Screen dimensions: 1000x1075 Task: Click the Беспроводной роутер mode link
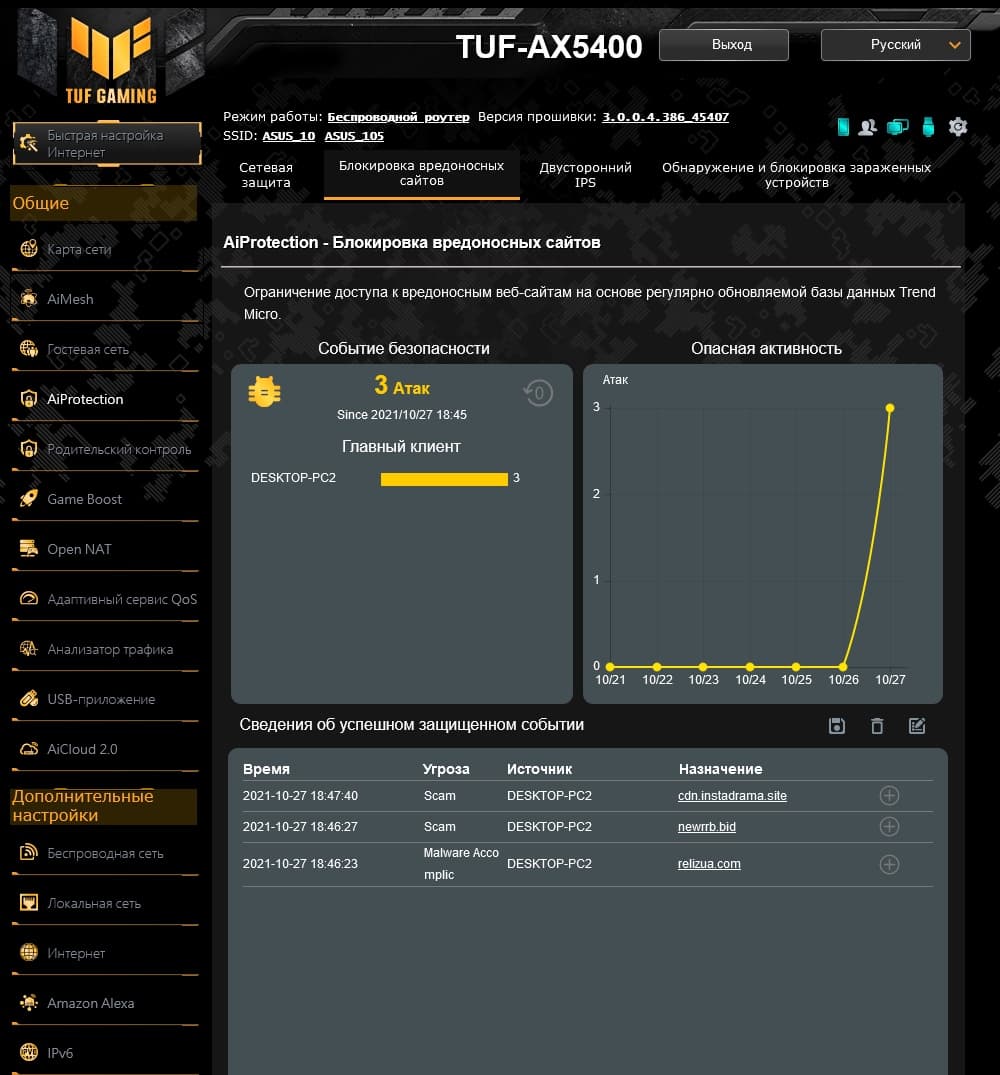click(398, 117)
